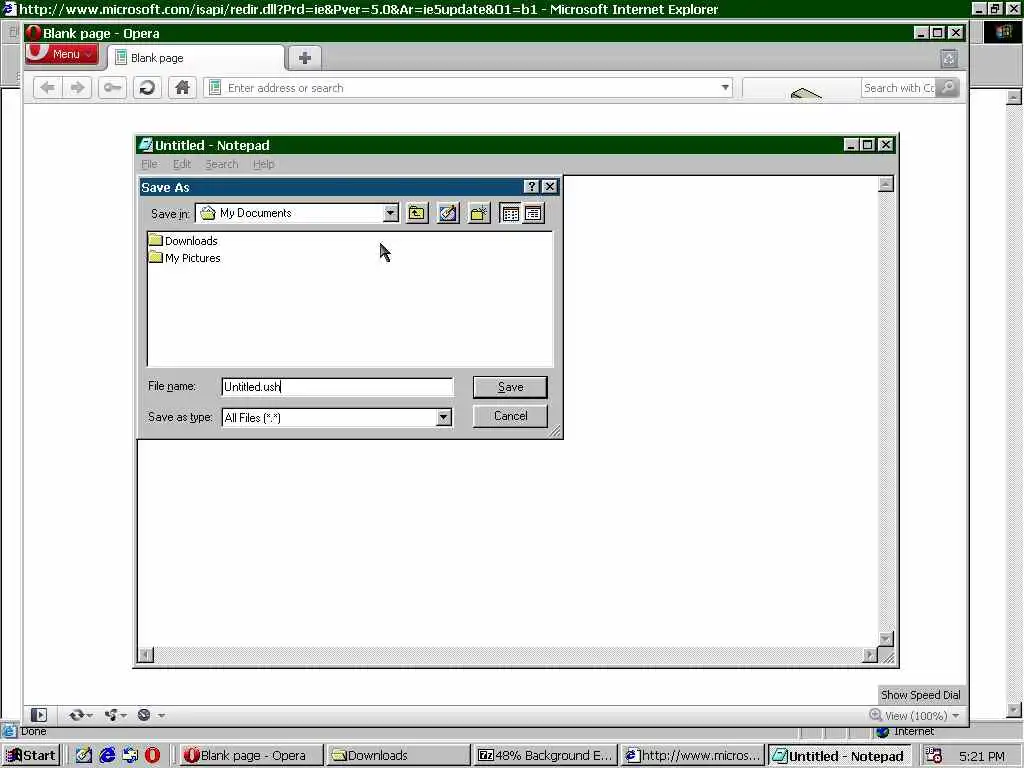
Task: Open Notepad's Edit menu
Action: tap(182, 165)
